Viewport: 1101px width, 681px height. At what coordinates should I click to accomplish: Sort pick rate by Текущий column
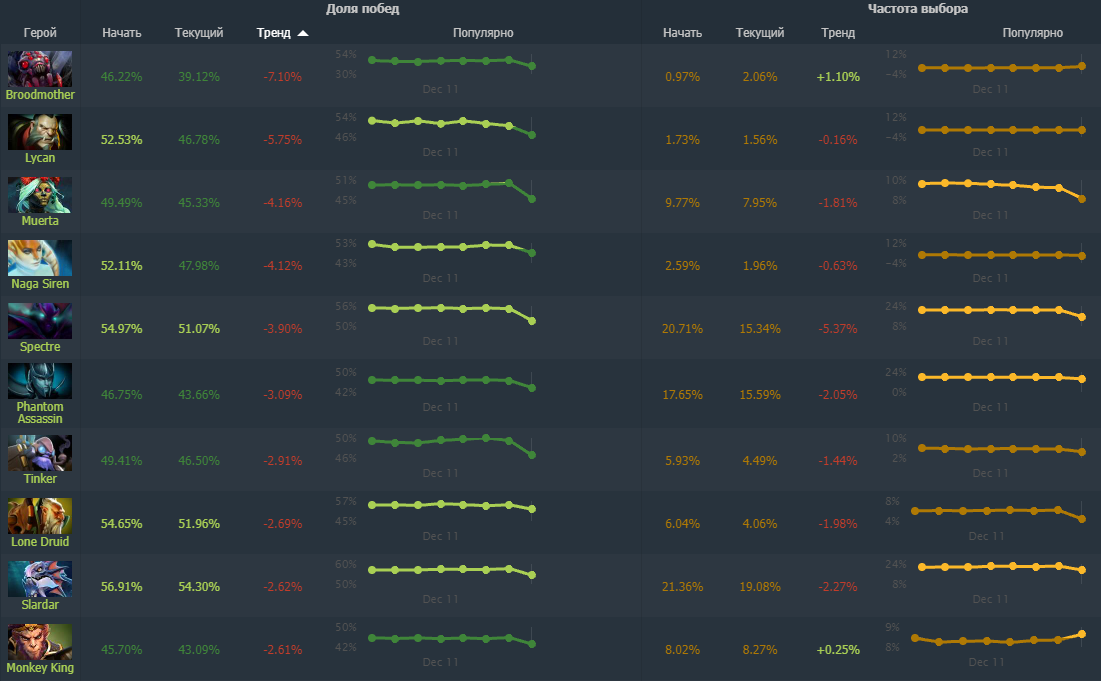pos(760,32)
